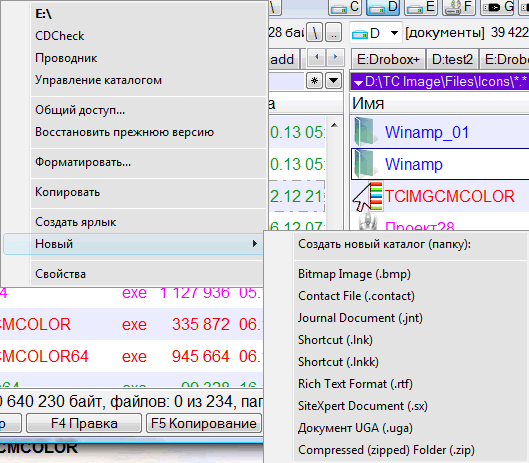Viewport: 529px width, 463px height.
Task: Select Проект28 file icon
Action: point(368,221)
